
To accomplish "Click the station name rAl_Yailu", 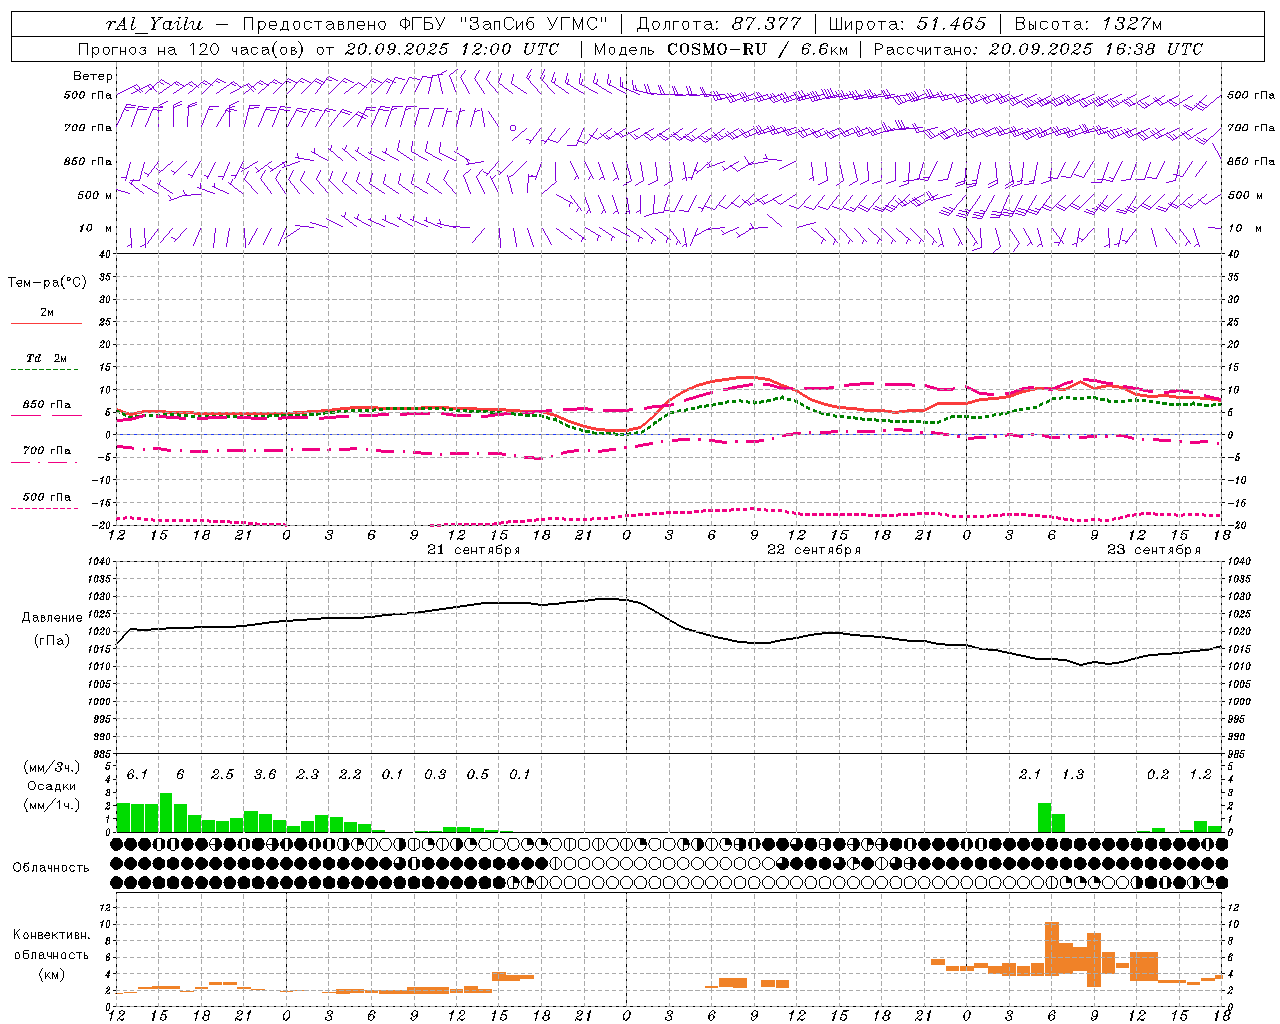I will (154, 24).
